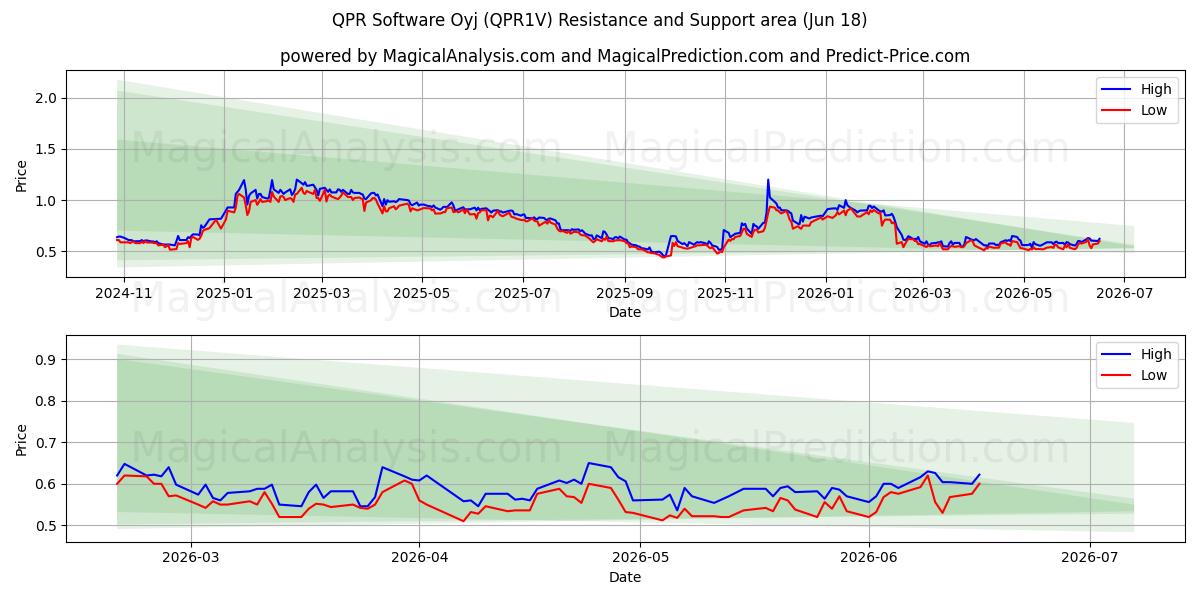
Task: Click the 2026-07 tick label on upper chart
Action: (1124, 294)
